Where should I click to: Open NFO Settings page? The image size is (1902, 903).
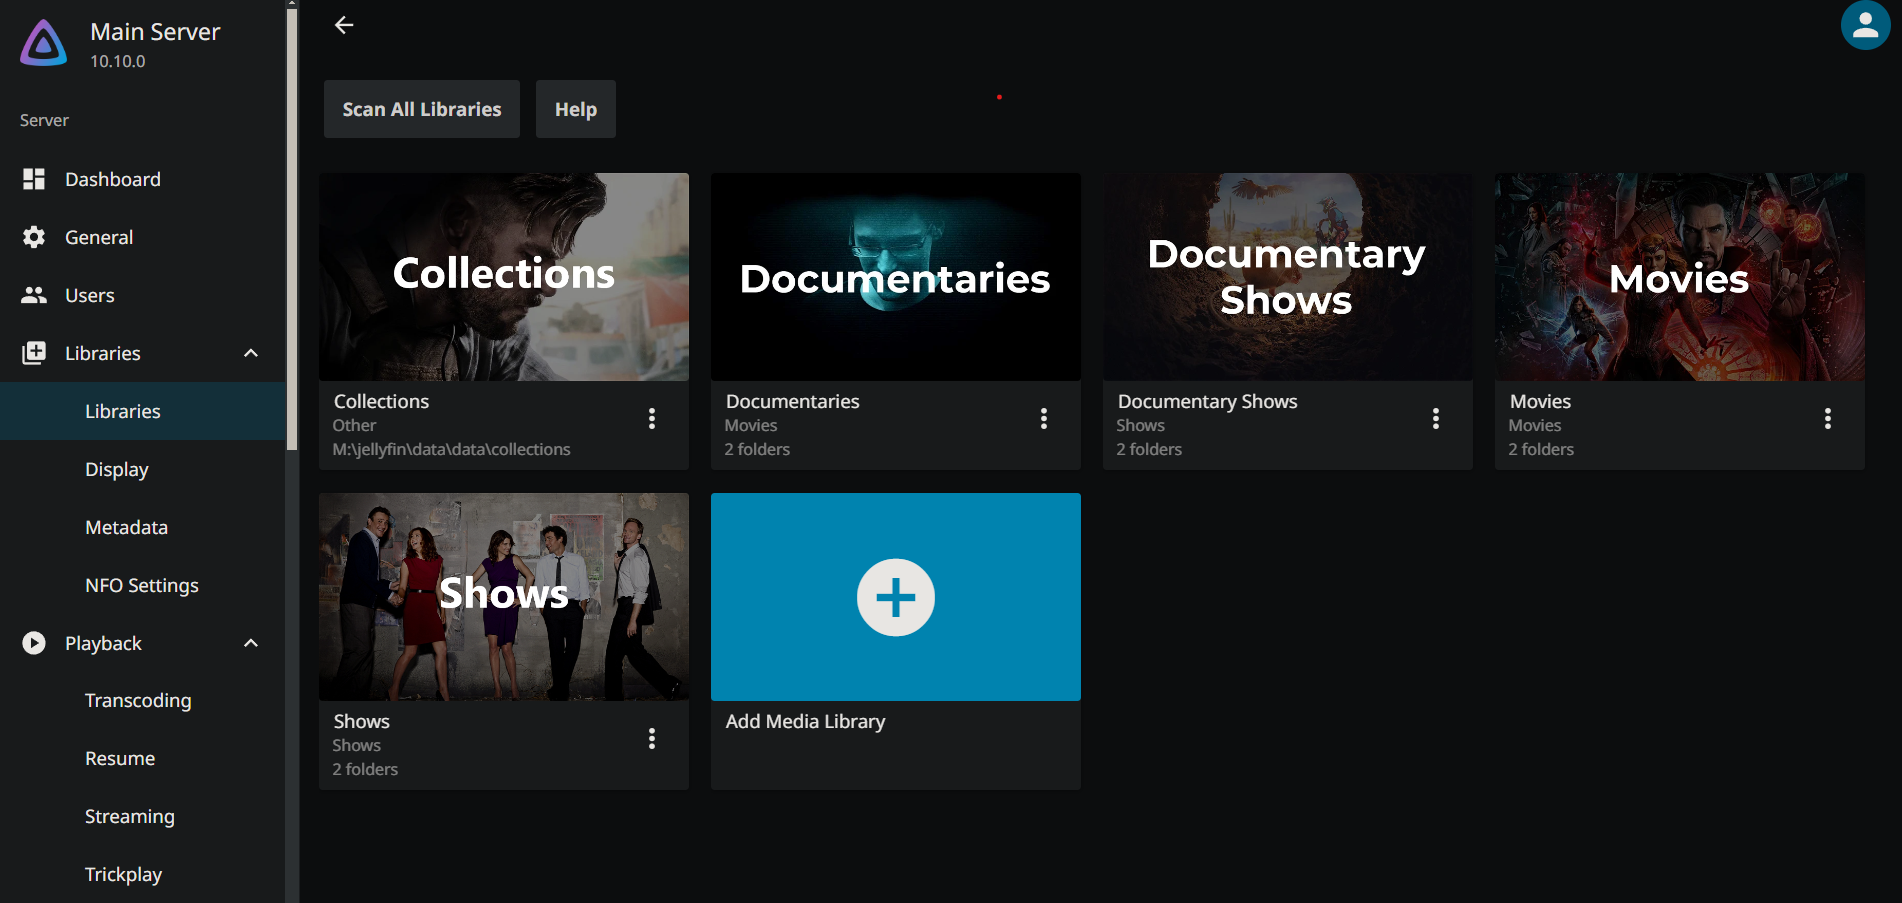pyautogui.click(x=141, y=585)
